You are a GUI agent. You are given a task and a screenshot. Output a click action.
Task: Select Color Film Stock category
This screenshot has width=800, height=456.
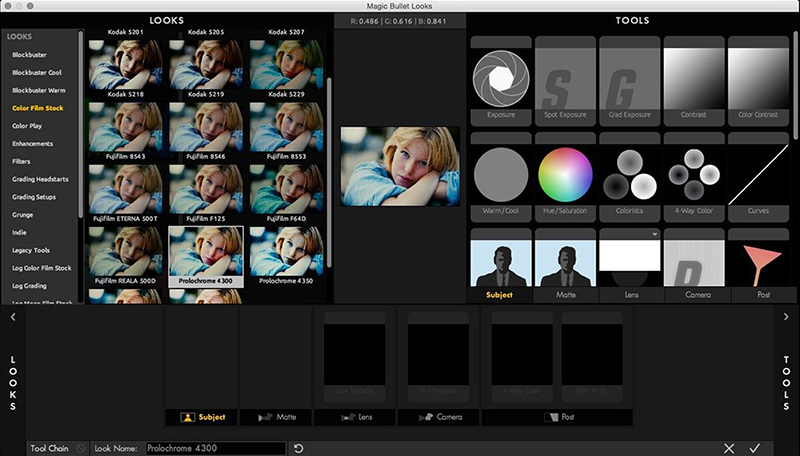38,108
